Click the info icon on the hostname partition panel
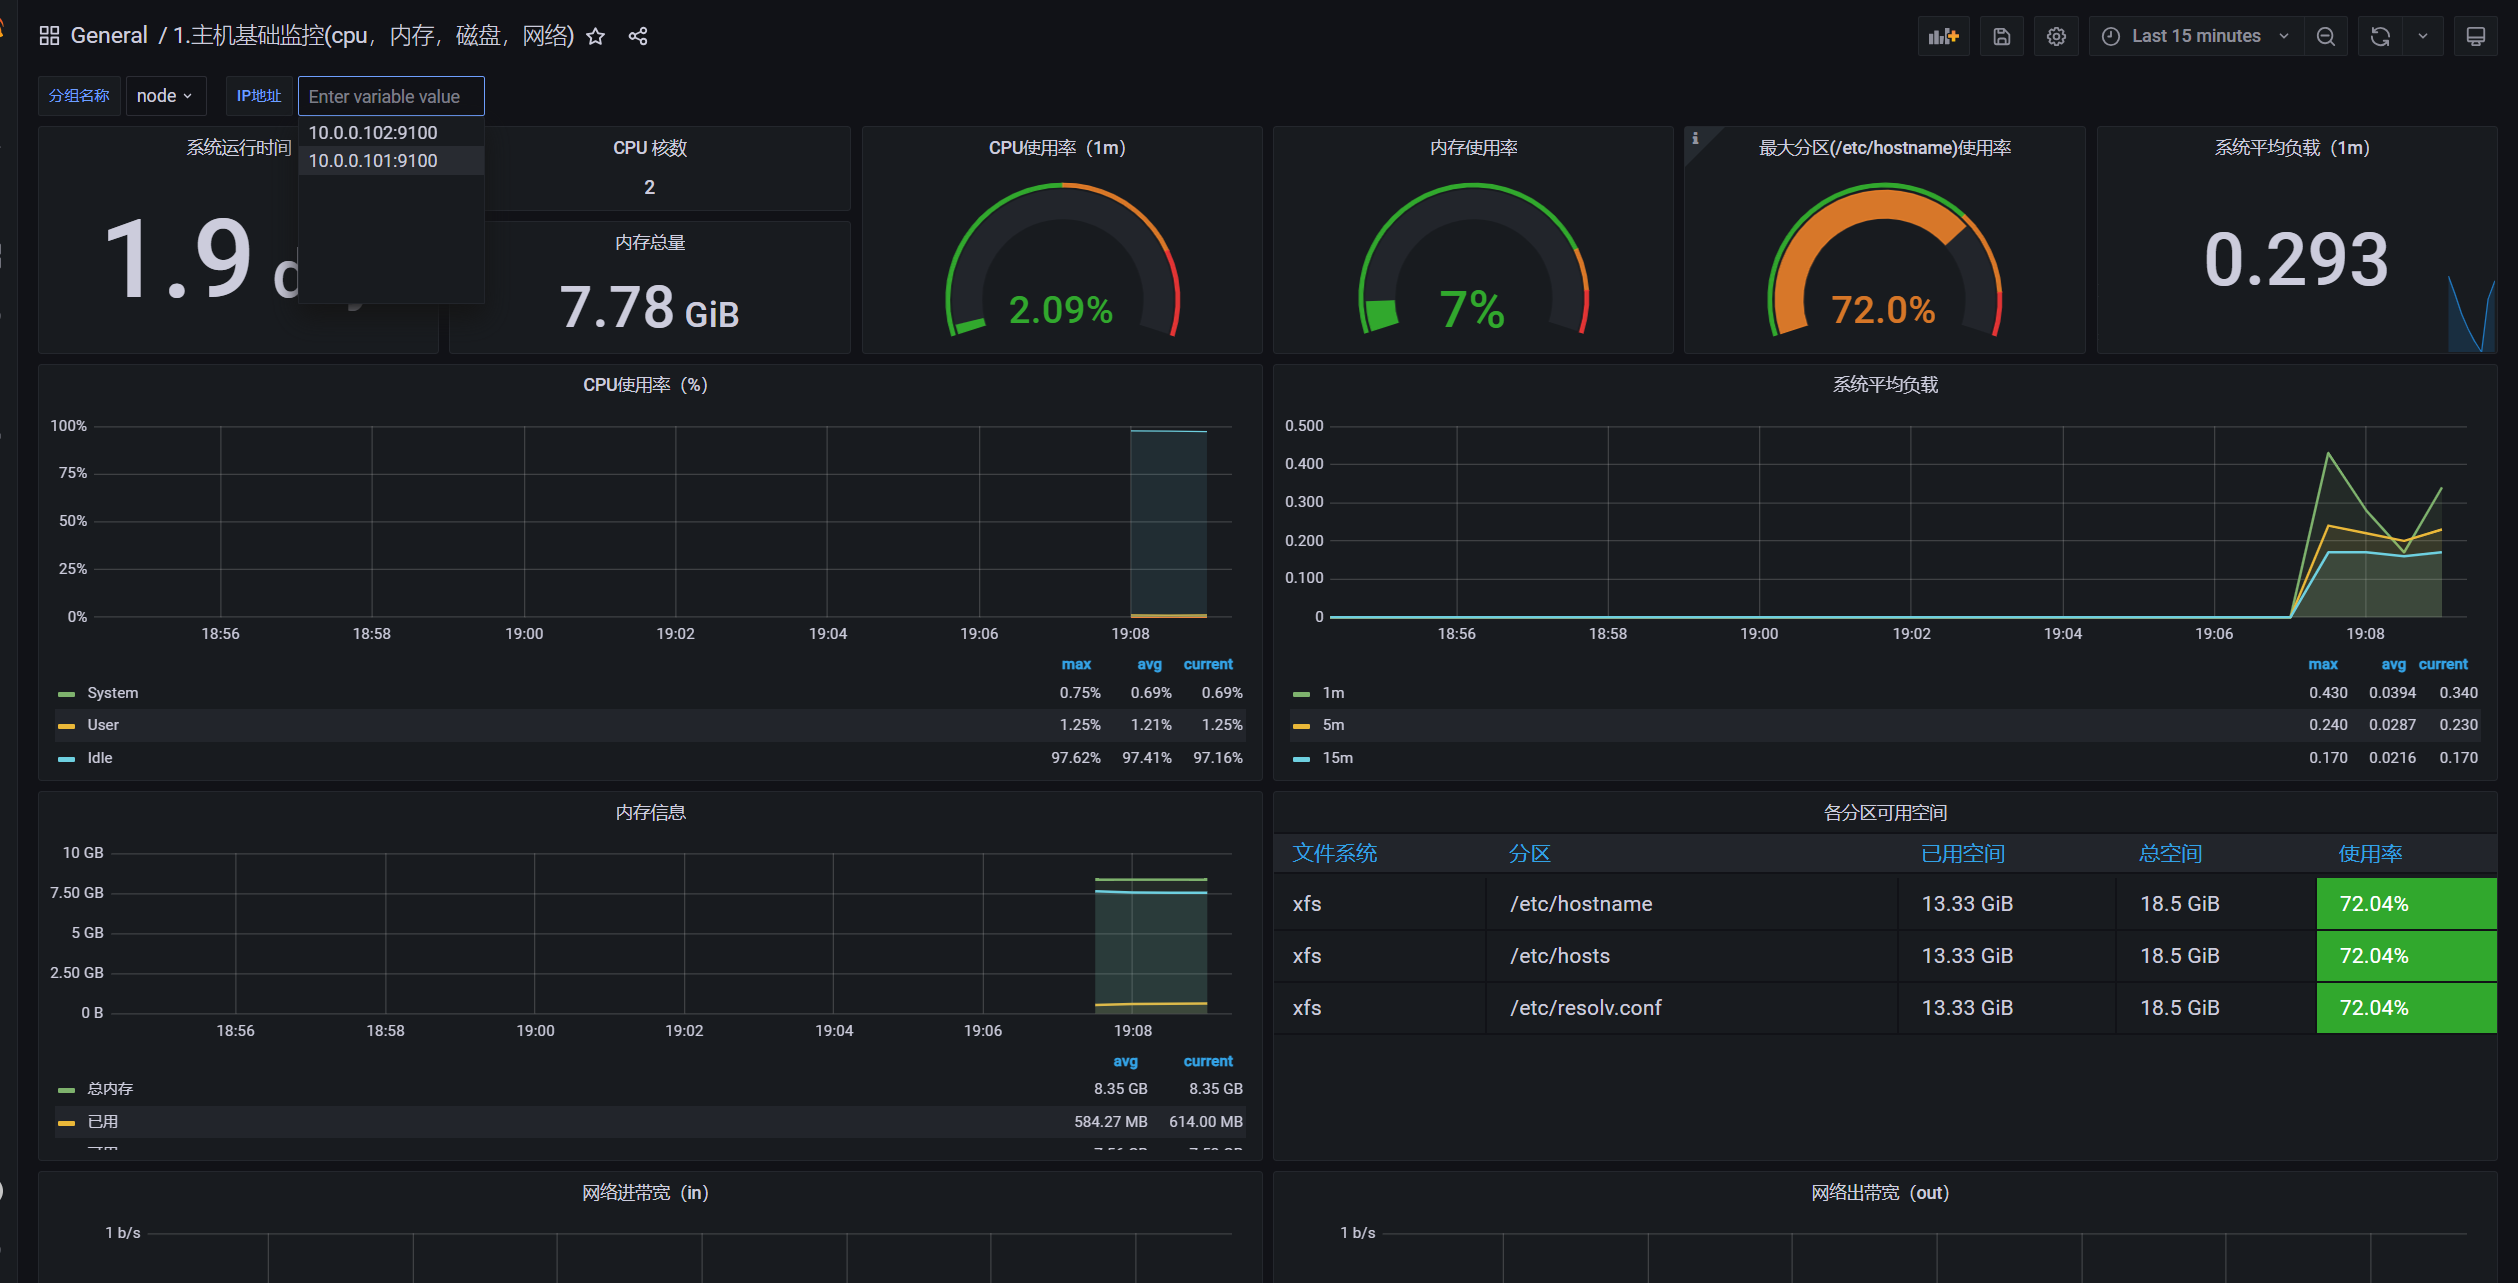2518x1283 pixels. pyautogui.click(x=1696, y=139)
